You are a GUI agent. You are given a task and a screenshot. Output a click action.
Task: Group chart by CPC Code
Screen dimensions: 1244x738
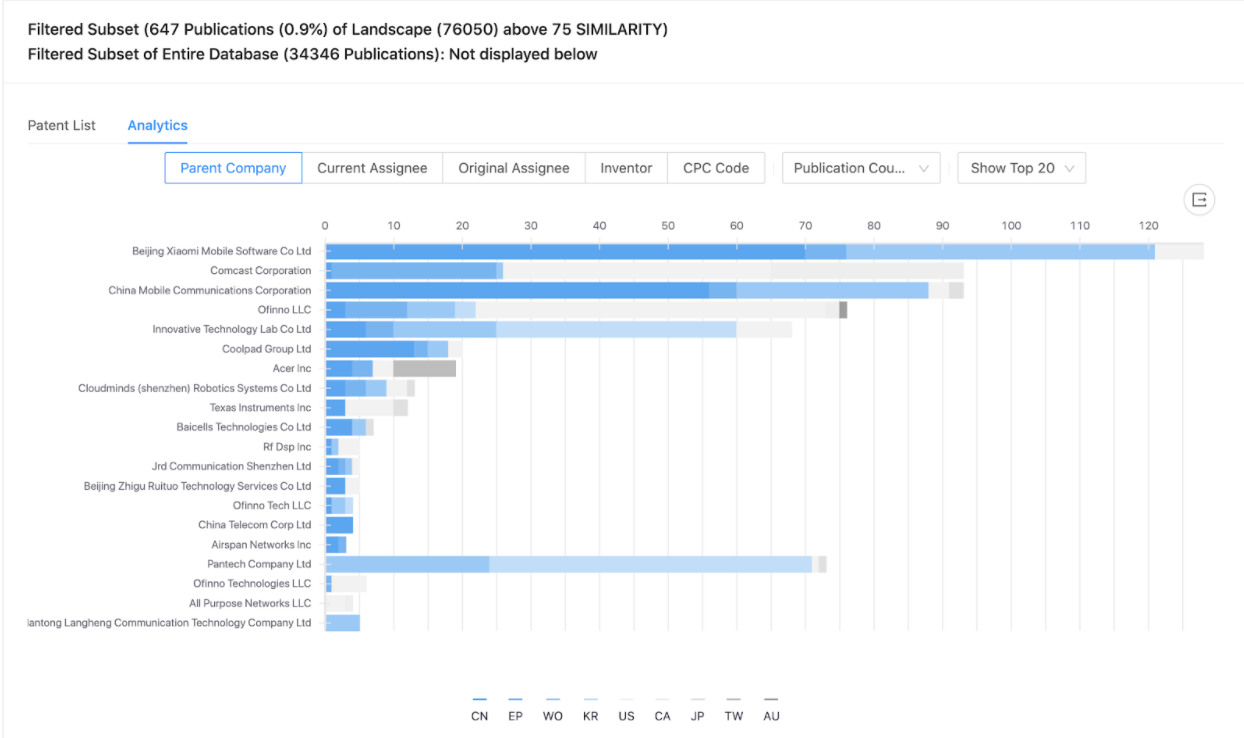(716, 168)
